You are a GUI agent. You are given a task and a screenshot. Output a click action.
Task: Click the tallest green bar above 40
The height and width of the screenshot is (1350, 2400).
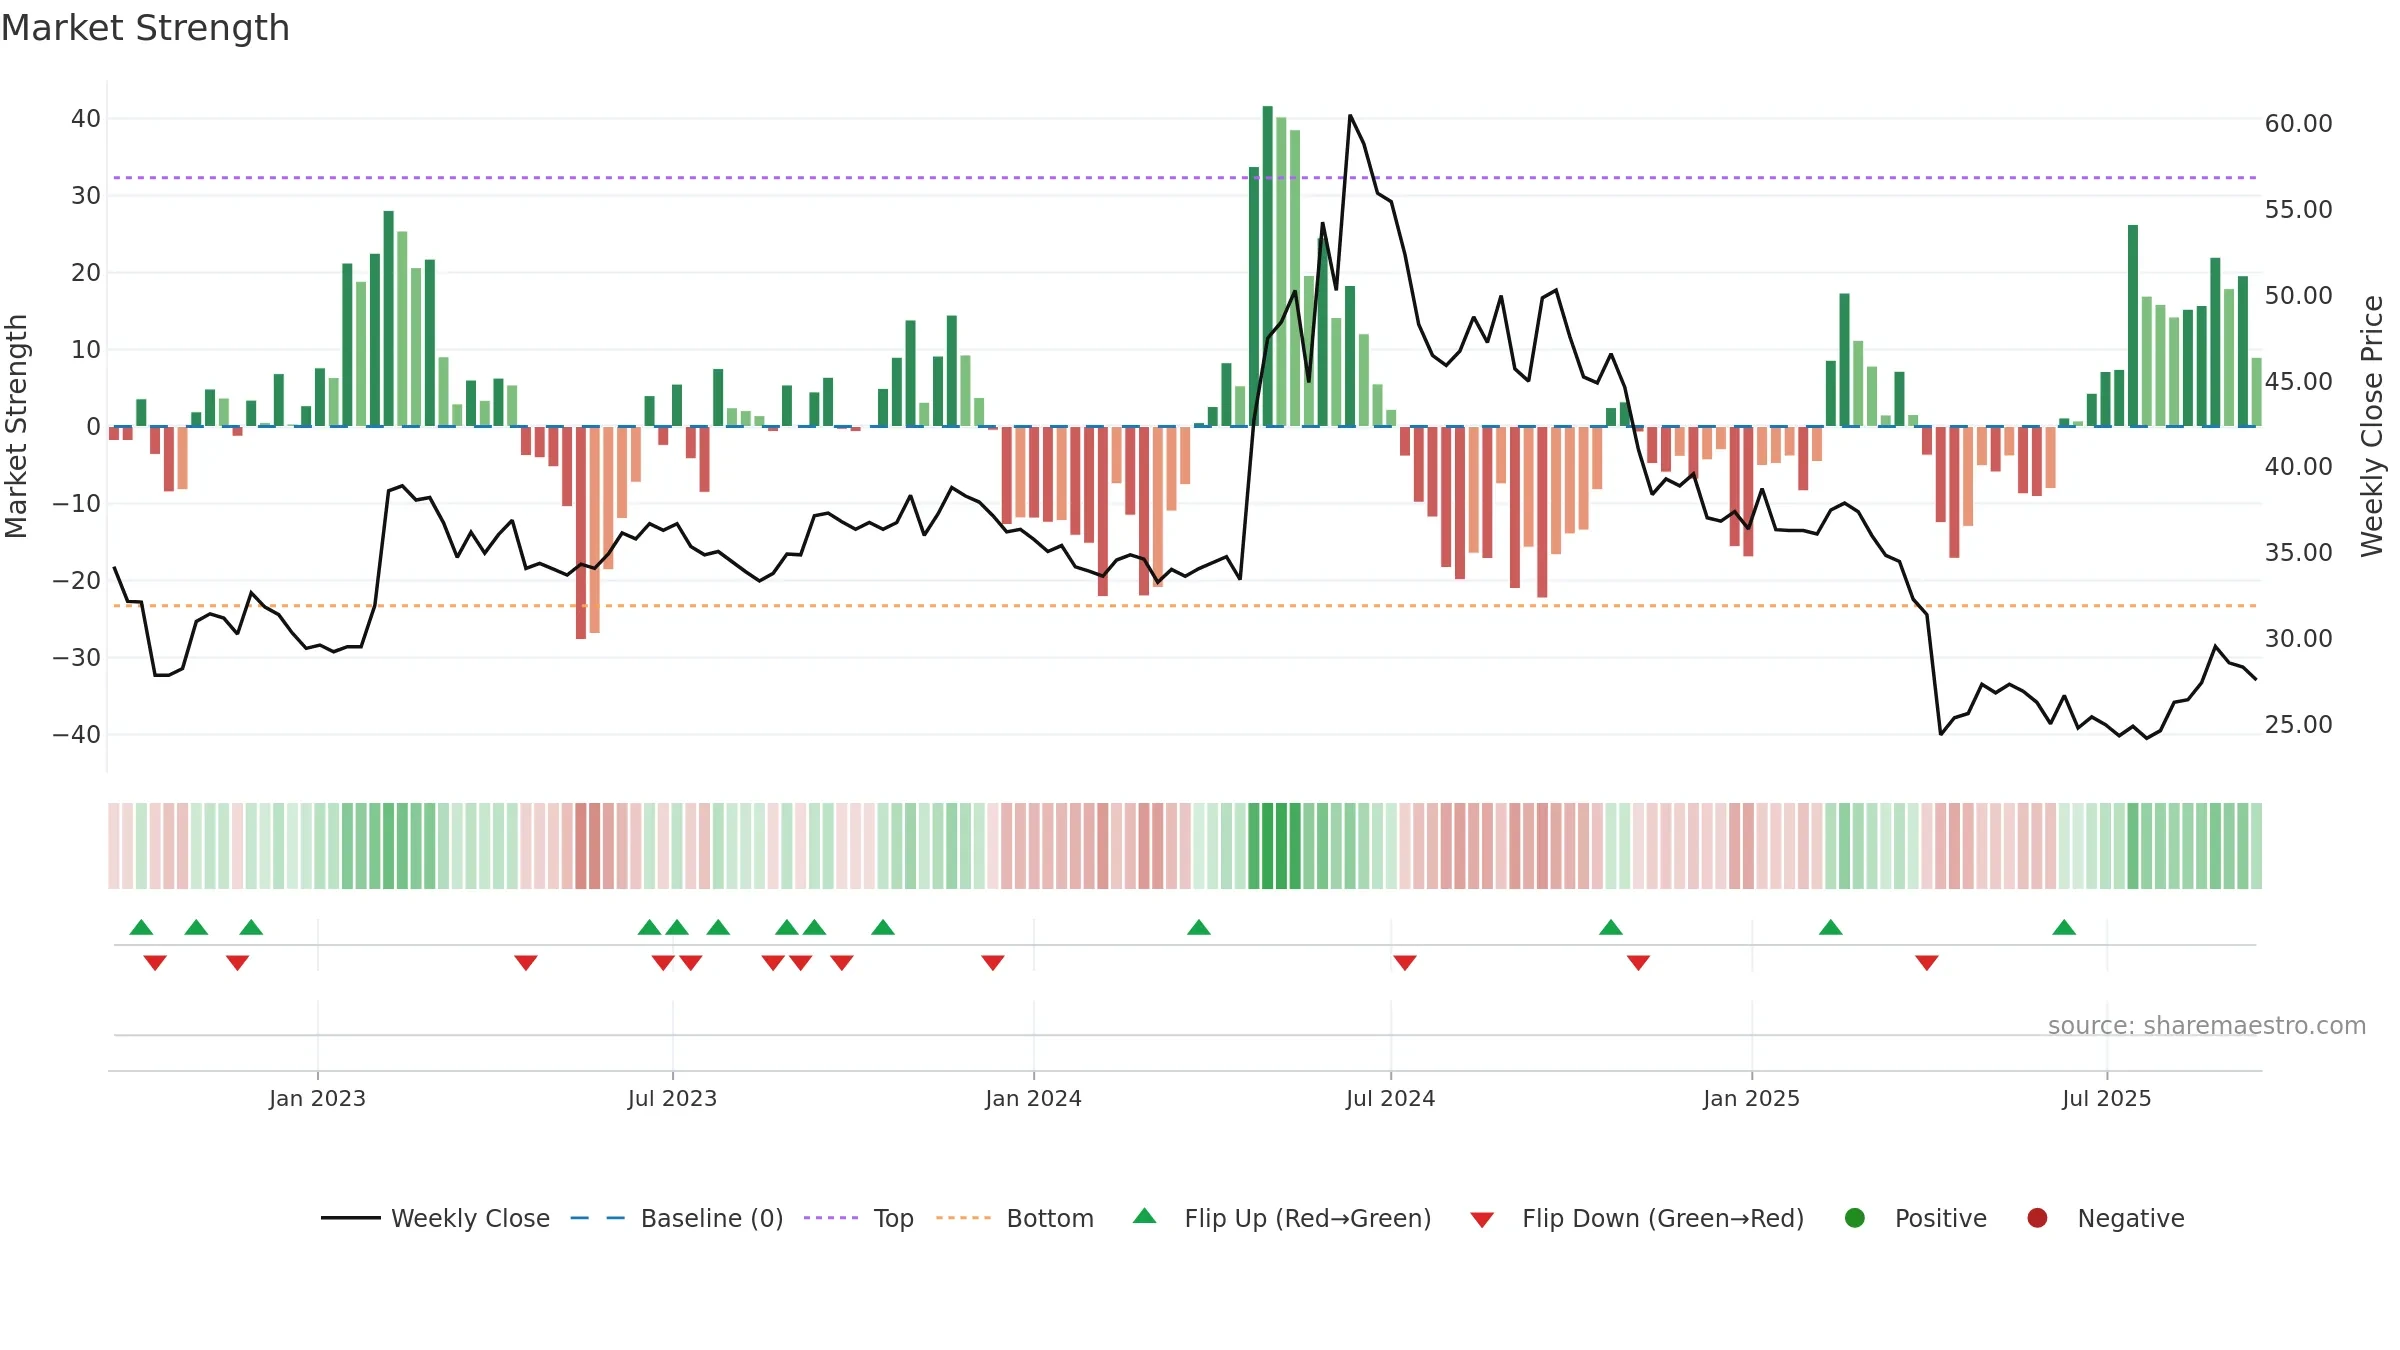(1268, 266)
